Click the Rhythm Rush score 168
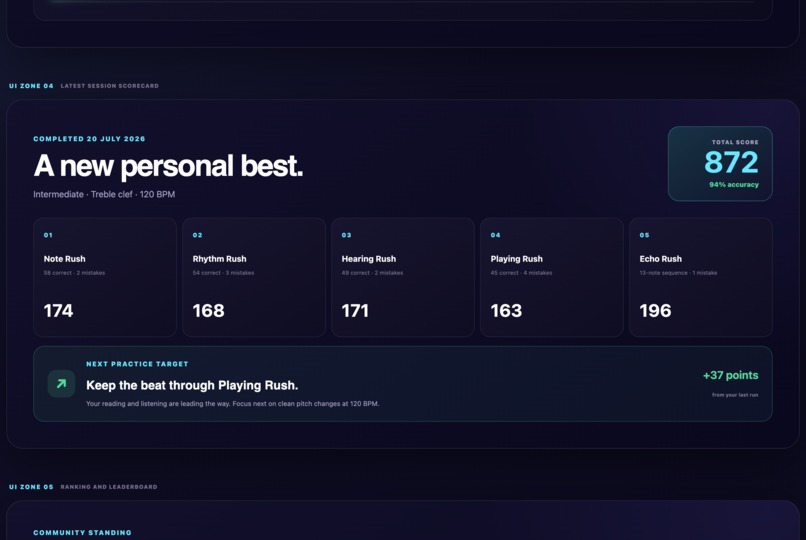 click(x=208, y=310)
